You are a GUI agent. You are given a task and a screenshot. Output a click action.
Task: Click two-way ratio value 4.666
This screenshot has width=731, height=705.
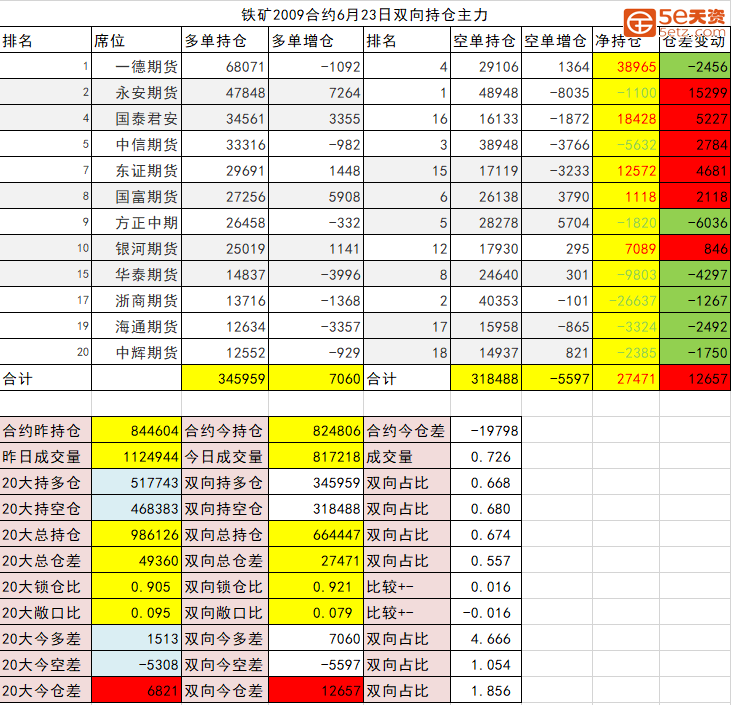(x=485, y=639)
